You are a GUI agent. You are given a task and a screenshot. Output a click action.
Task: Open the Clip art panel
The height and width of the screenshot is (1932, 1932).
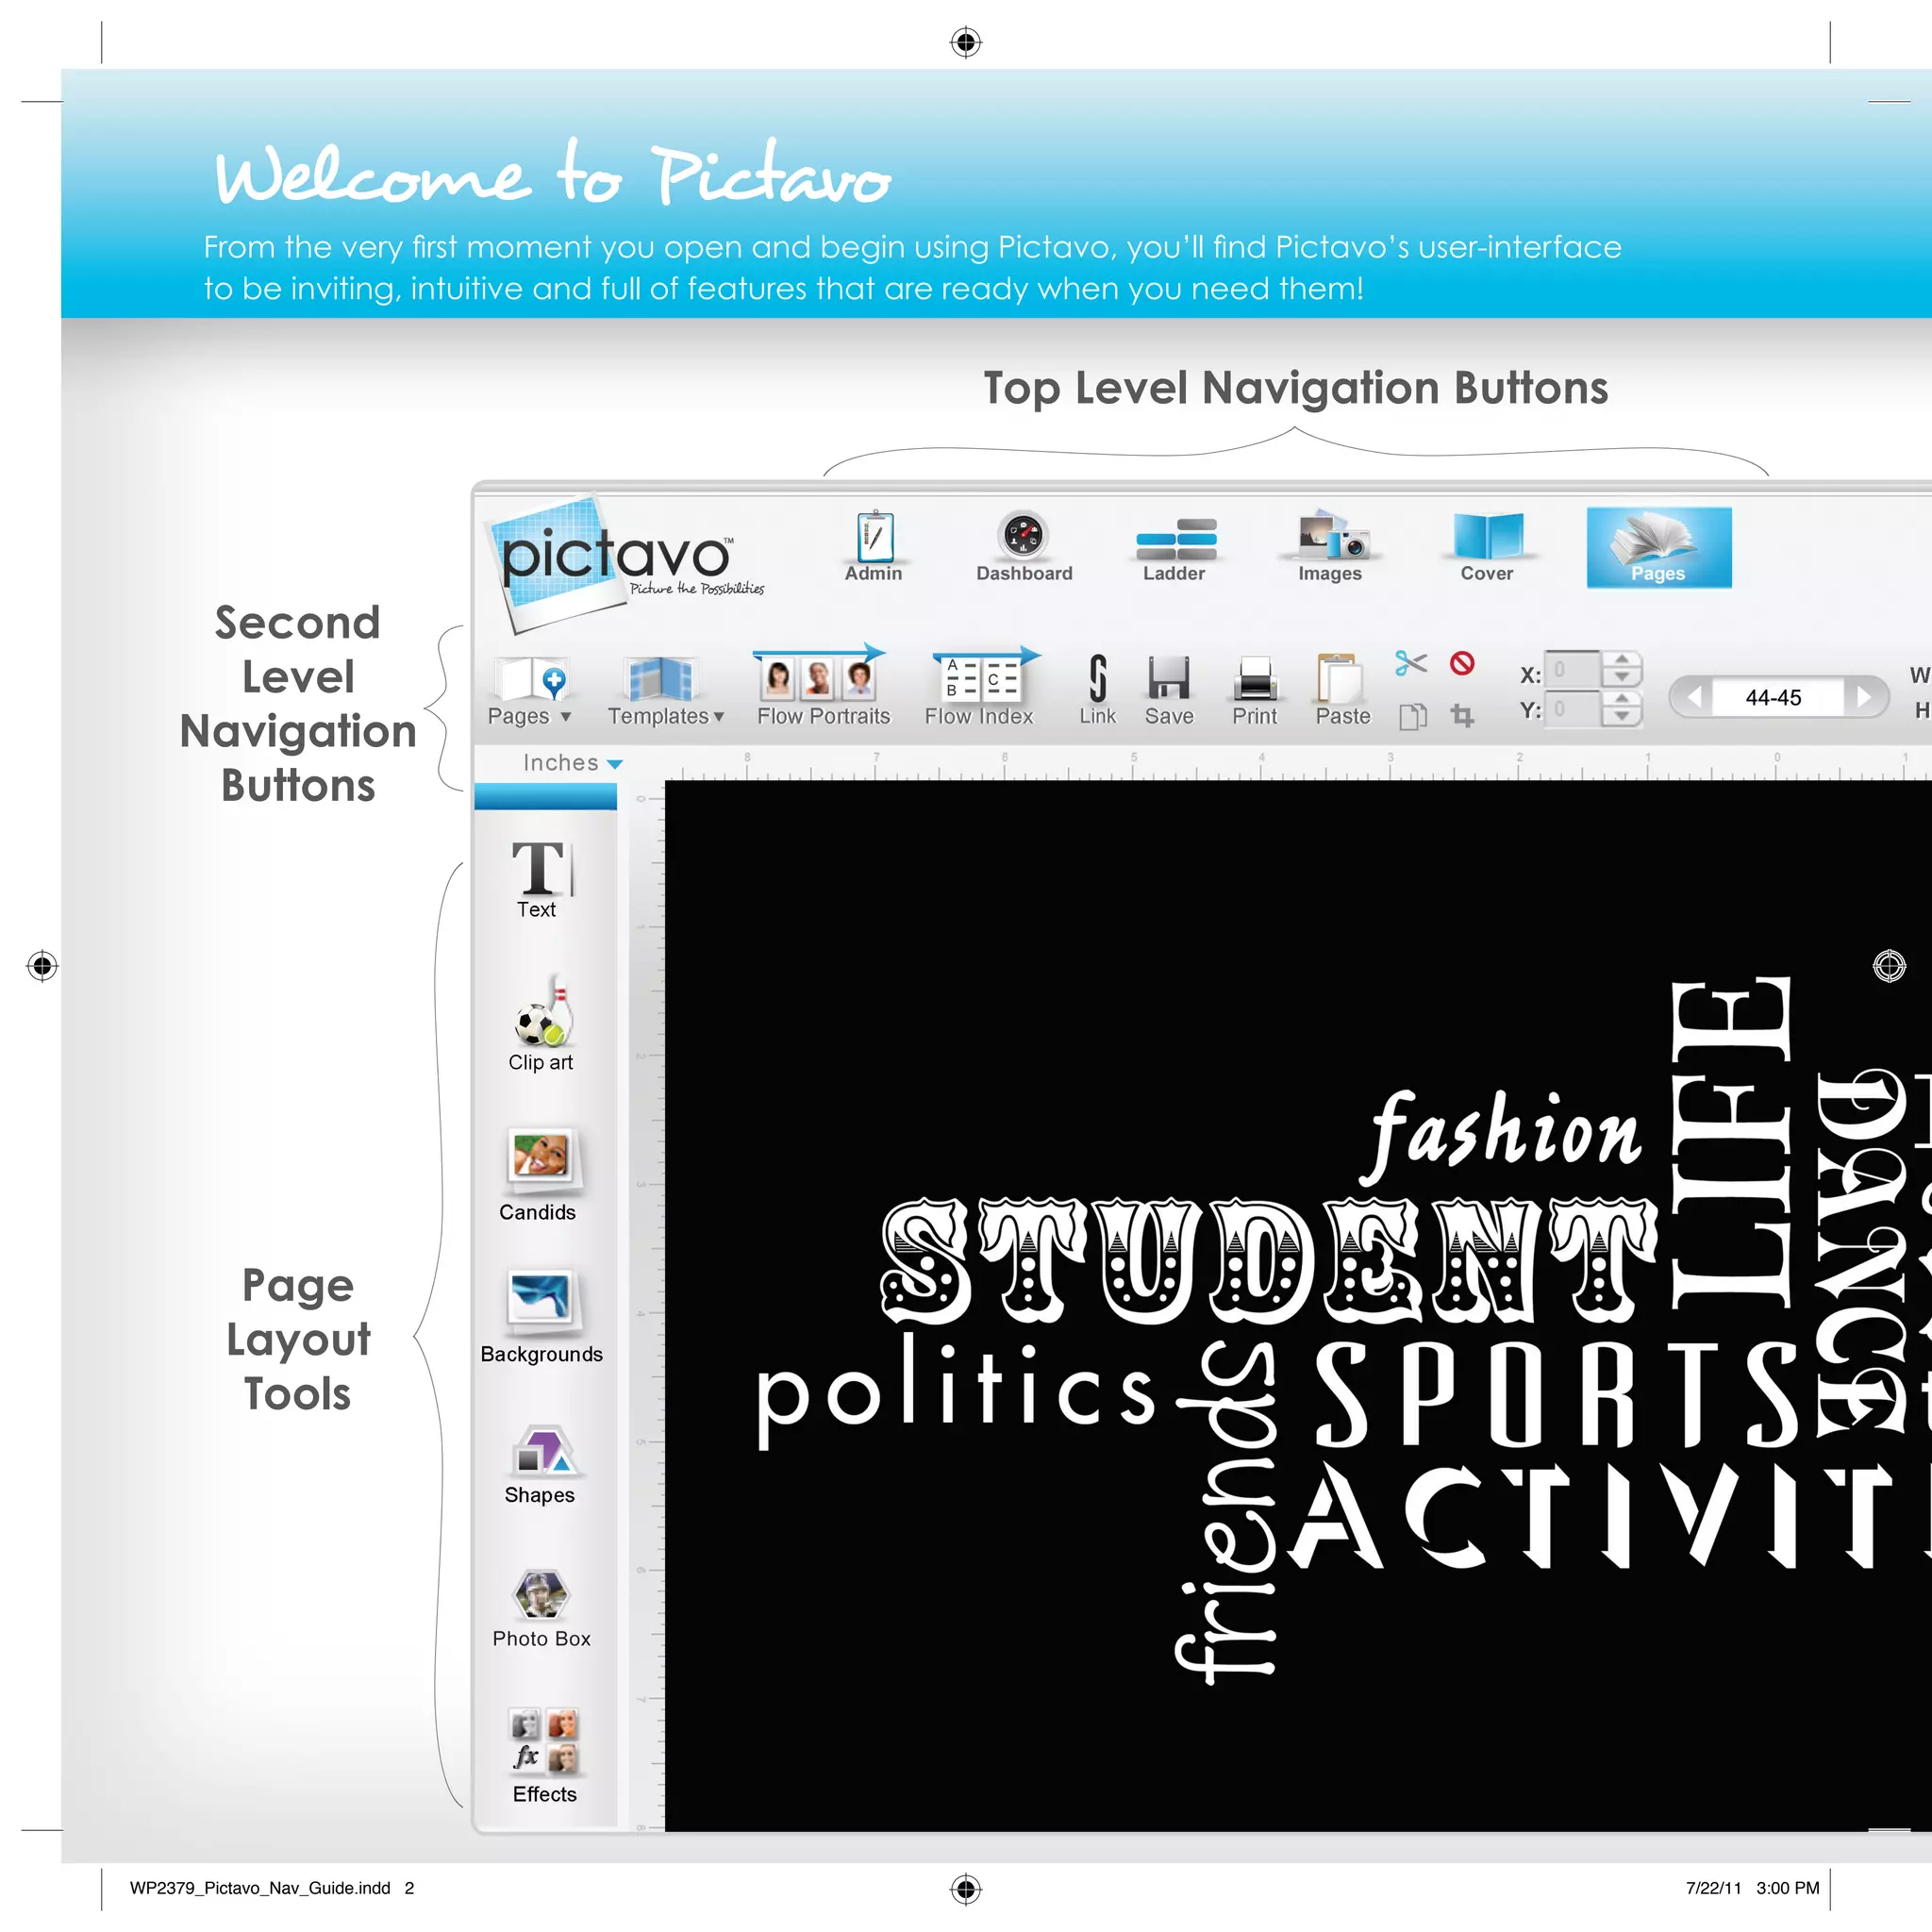(541, 1024)
